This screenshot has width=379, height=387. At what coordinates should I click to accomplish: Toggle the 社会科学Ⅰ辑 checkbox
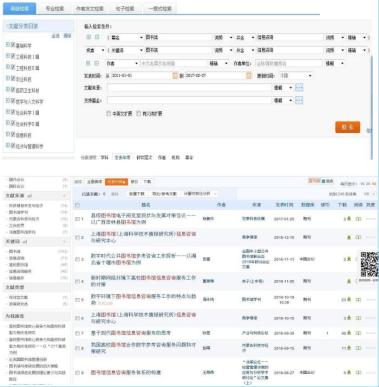click(13, 112)
